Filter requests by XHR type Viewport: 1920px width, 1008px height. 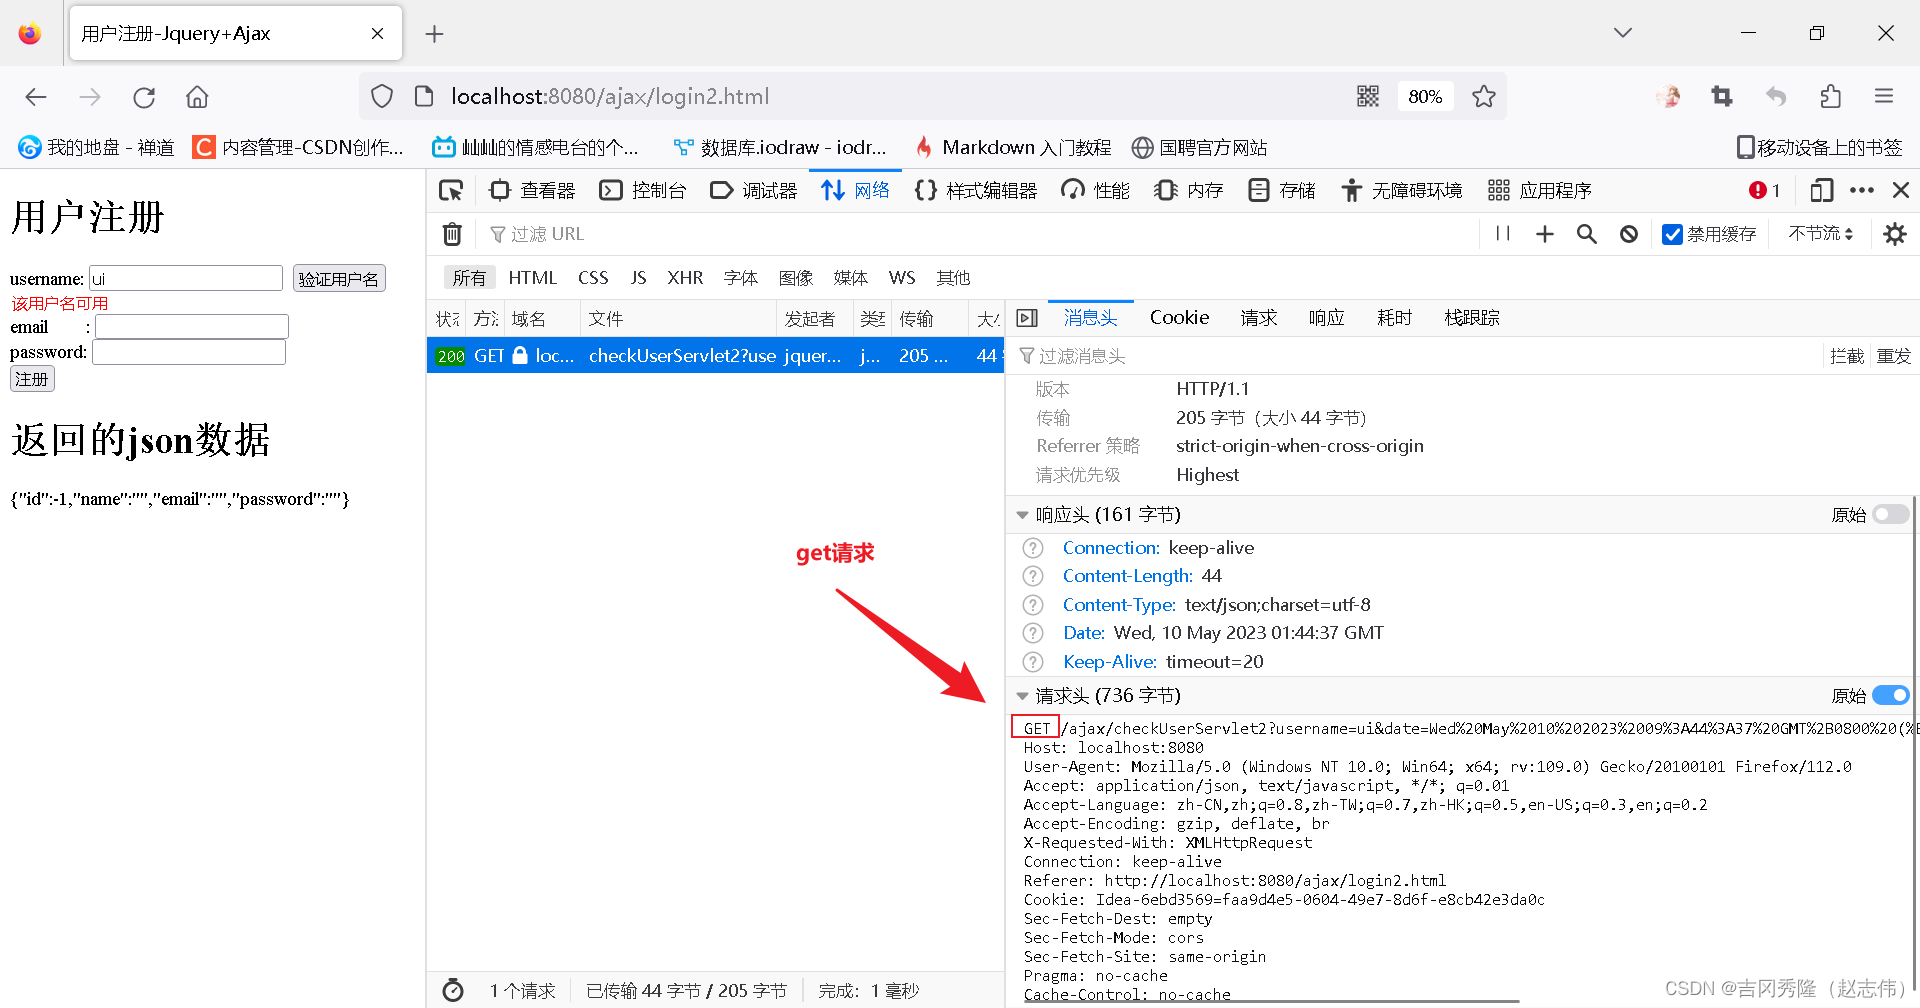pos(685,278)
